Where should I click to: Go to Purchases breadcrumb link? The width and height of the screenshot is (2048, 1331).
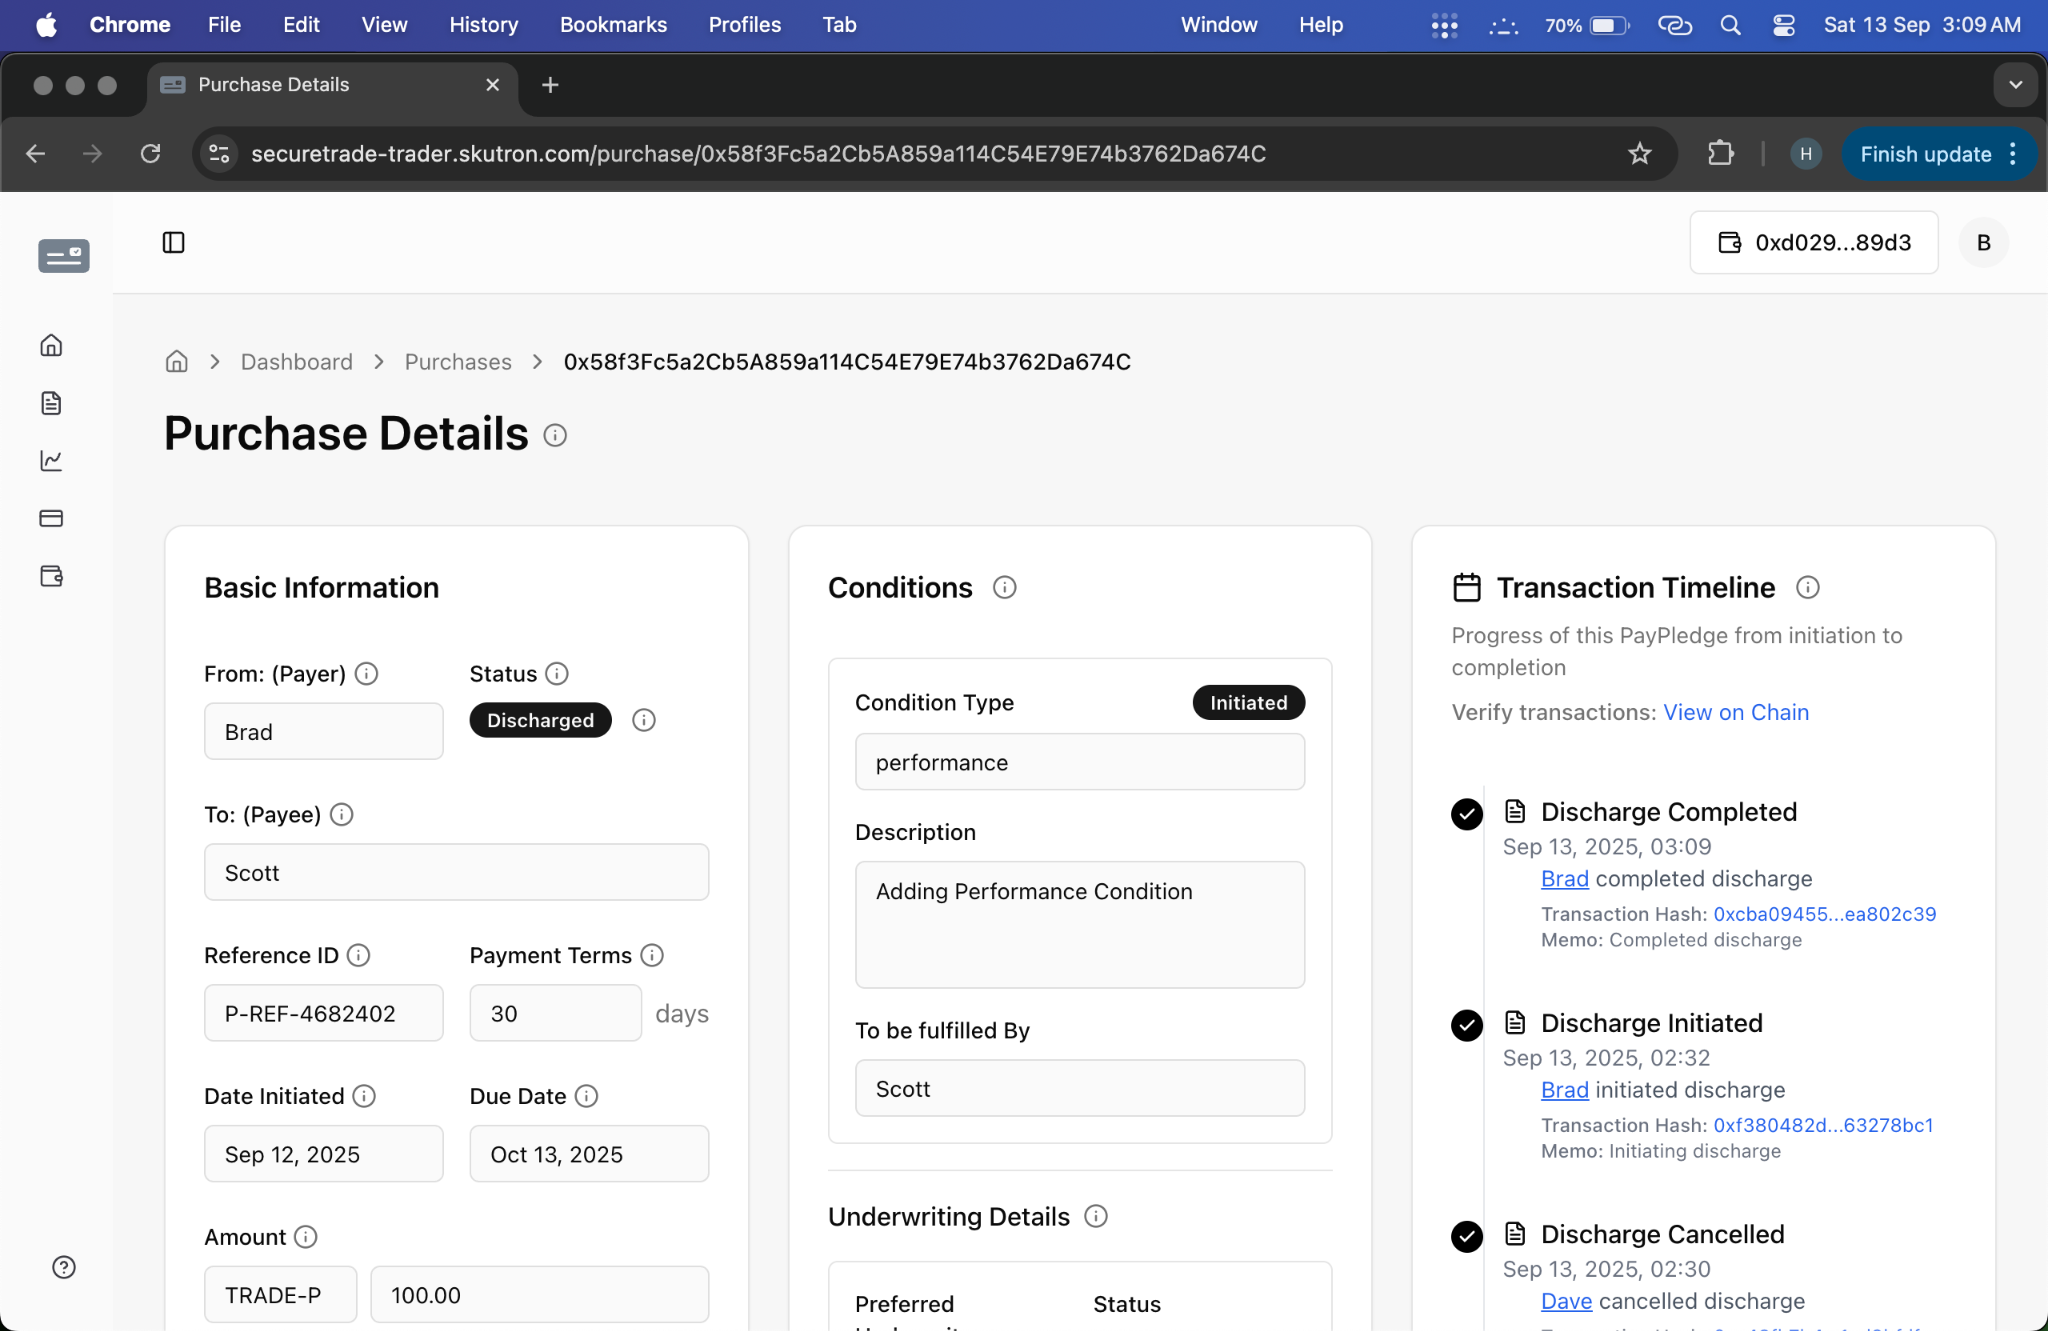[x=458, y=362]
